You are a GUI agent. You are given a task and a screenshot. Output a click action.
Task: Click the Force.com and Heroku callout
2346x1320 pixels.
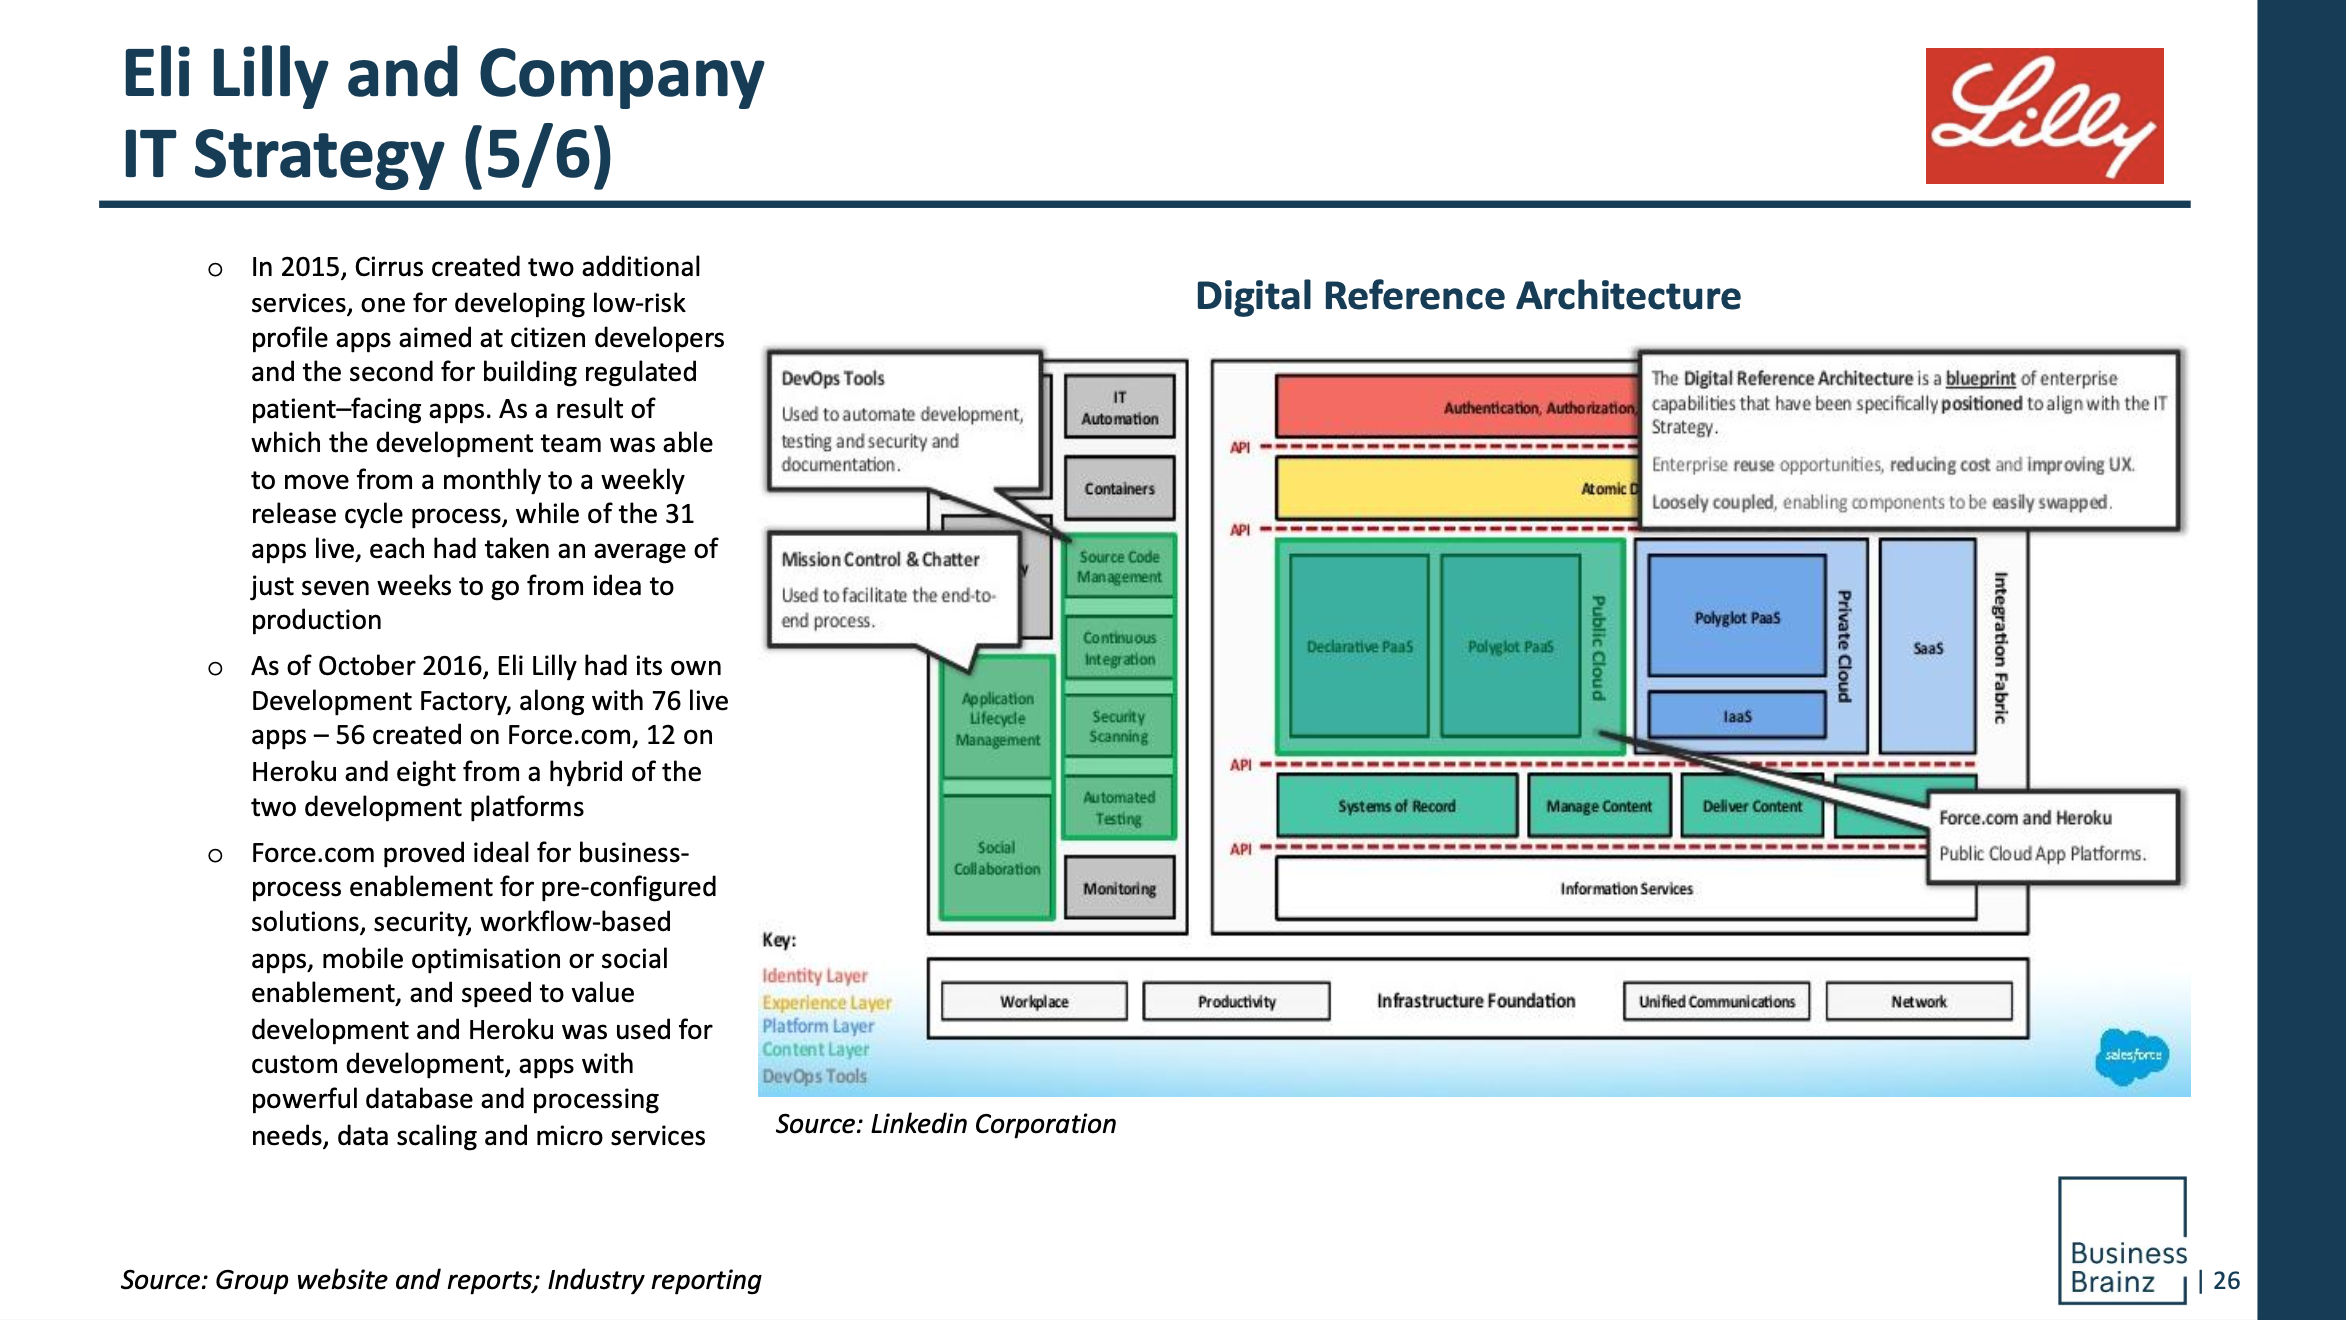2052,836
